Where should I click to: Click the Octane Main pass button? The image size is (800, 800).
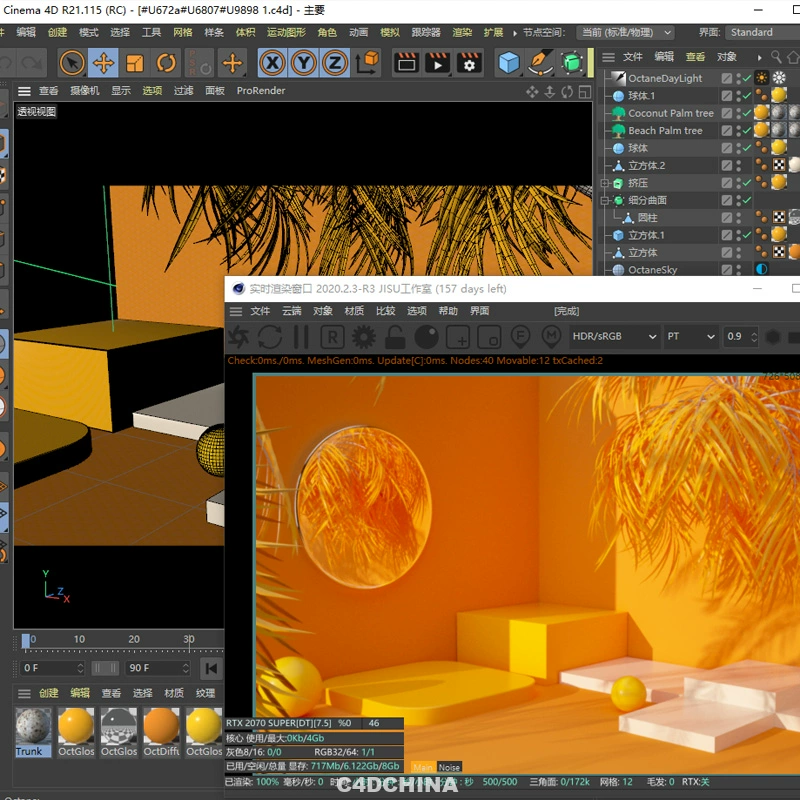pos(423,767)
